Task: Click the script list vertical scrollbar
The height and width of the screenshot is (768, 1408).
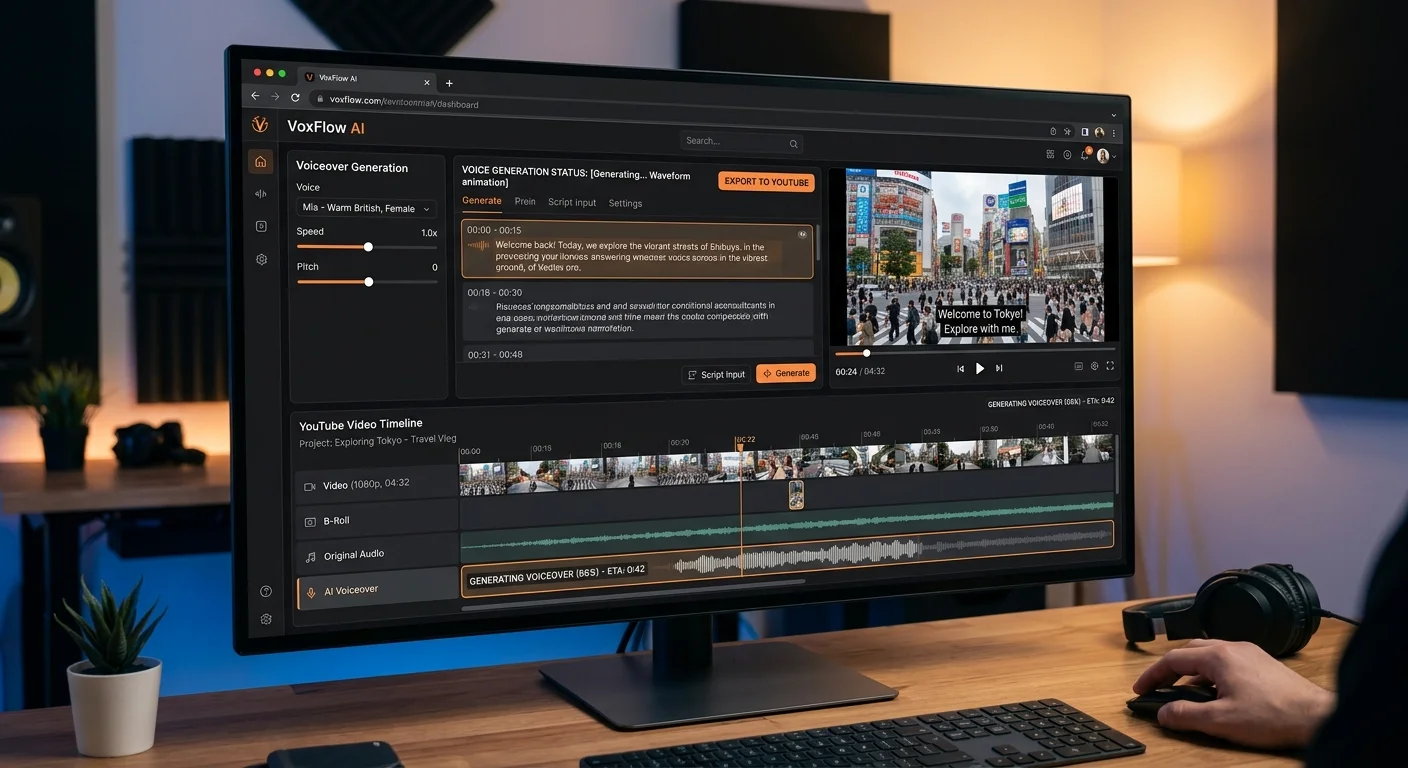Action: (x=817, y=245)
